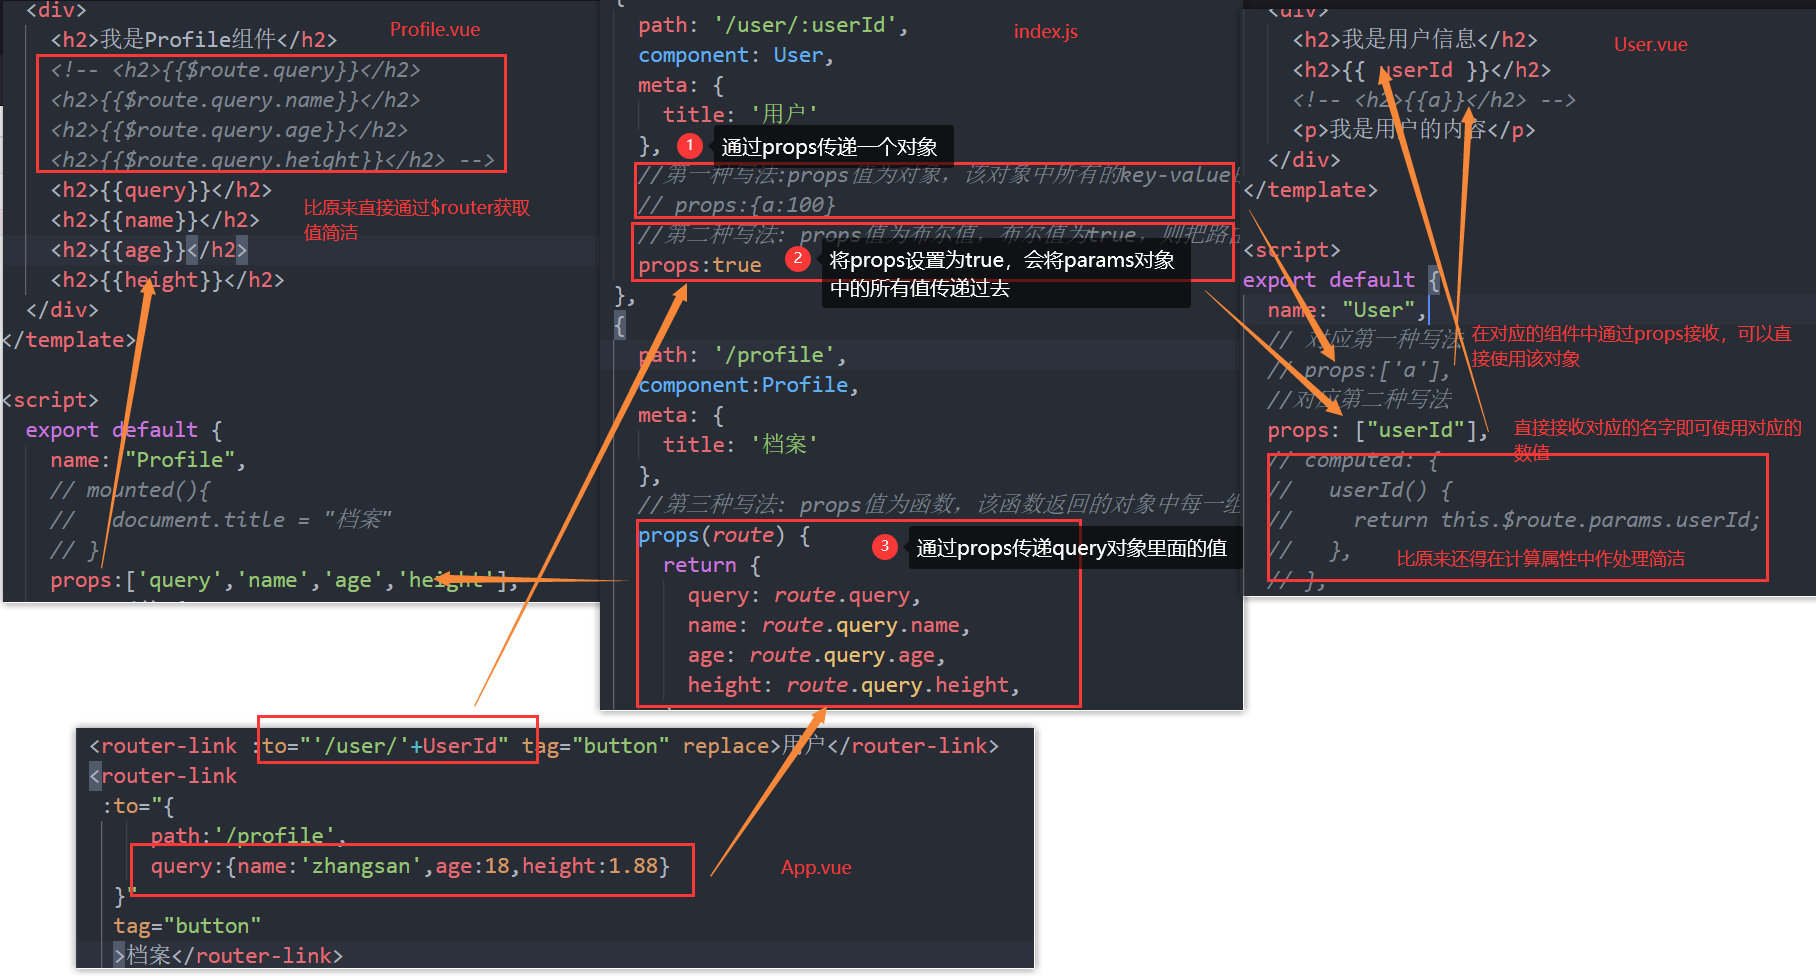This screenshot has width=1816, height=980.
Task: Select the 'height: route.query.height,' line
Action: click(853, 685)
